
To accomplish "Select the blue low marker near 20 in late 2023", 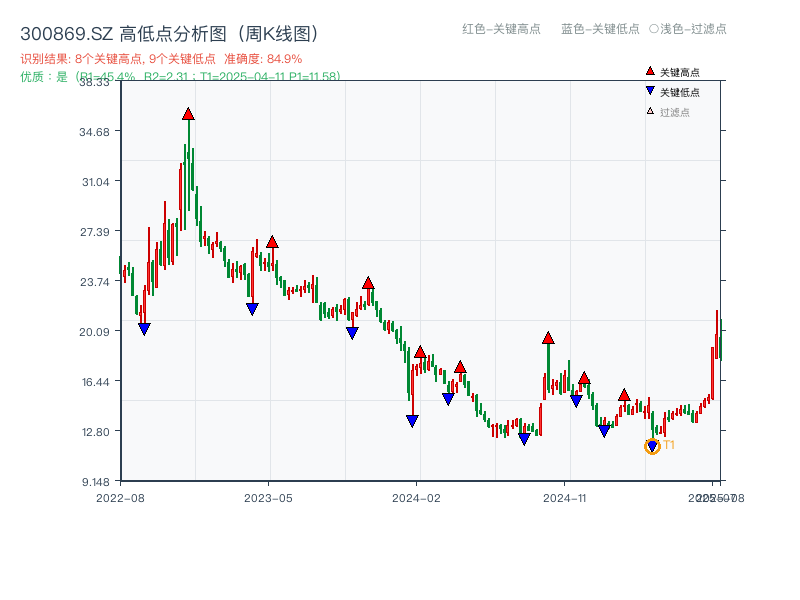I will pyautogui.click(x=352, y=333).
